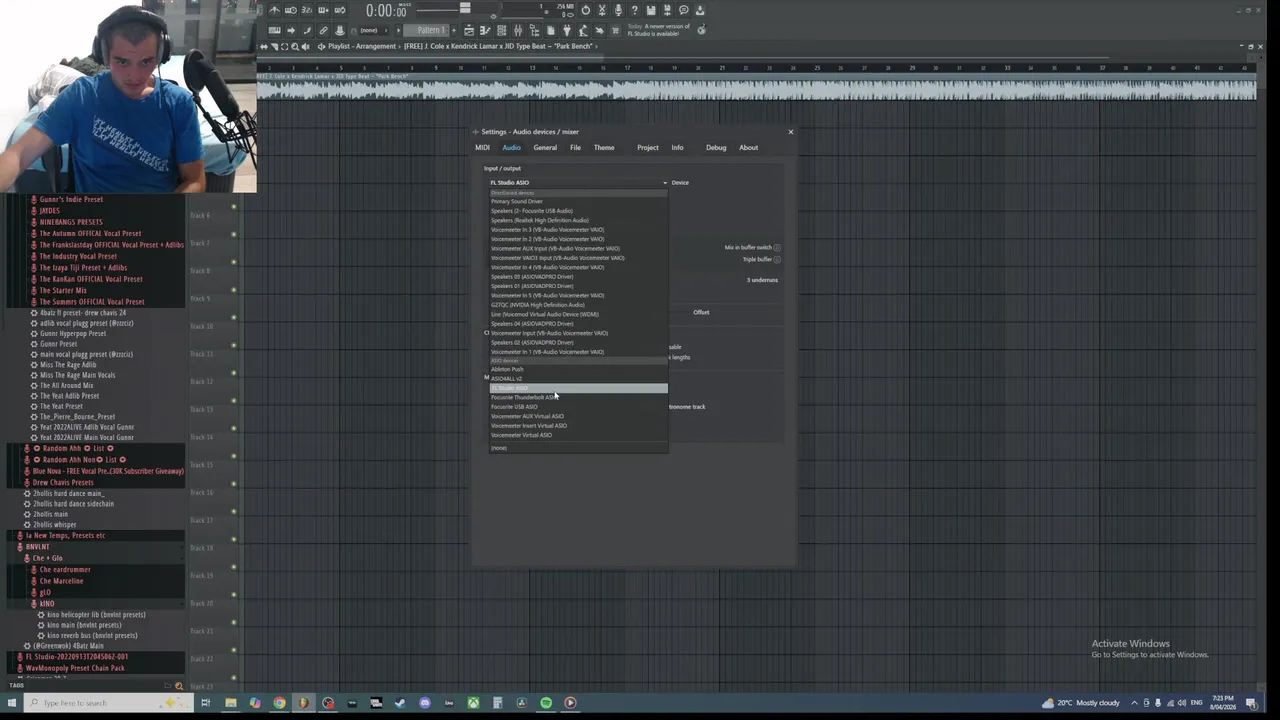1280x720 pixels.
Task: Open The Starter Mix preset
Action: click(x=62, y=290)
